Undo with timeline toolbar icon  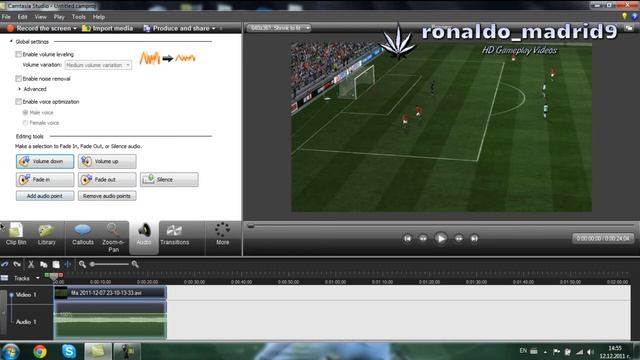tap(4, 264)
